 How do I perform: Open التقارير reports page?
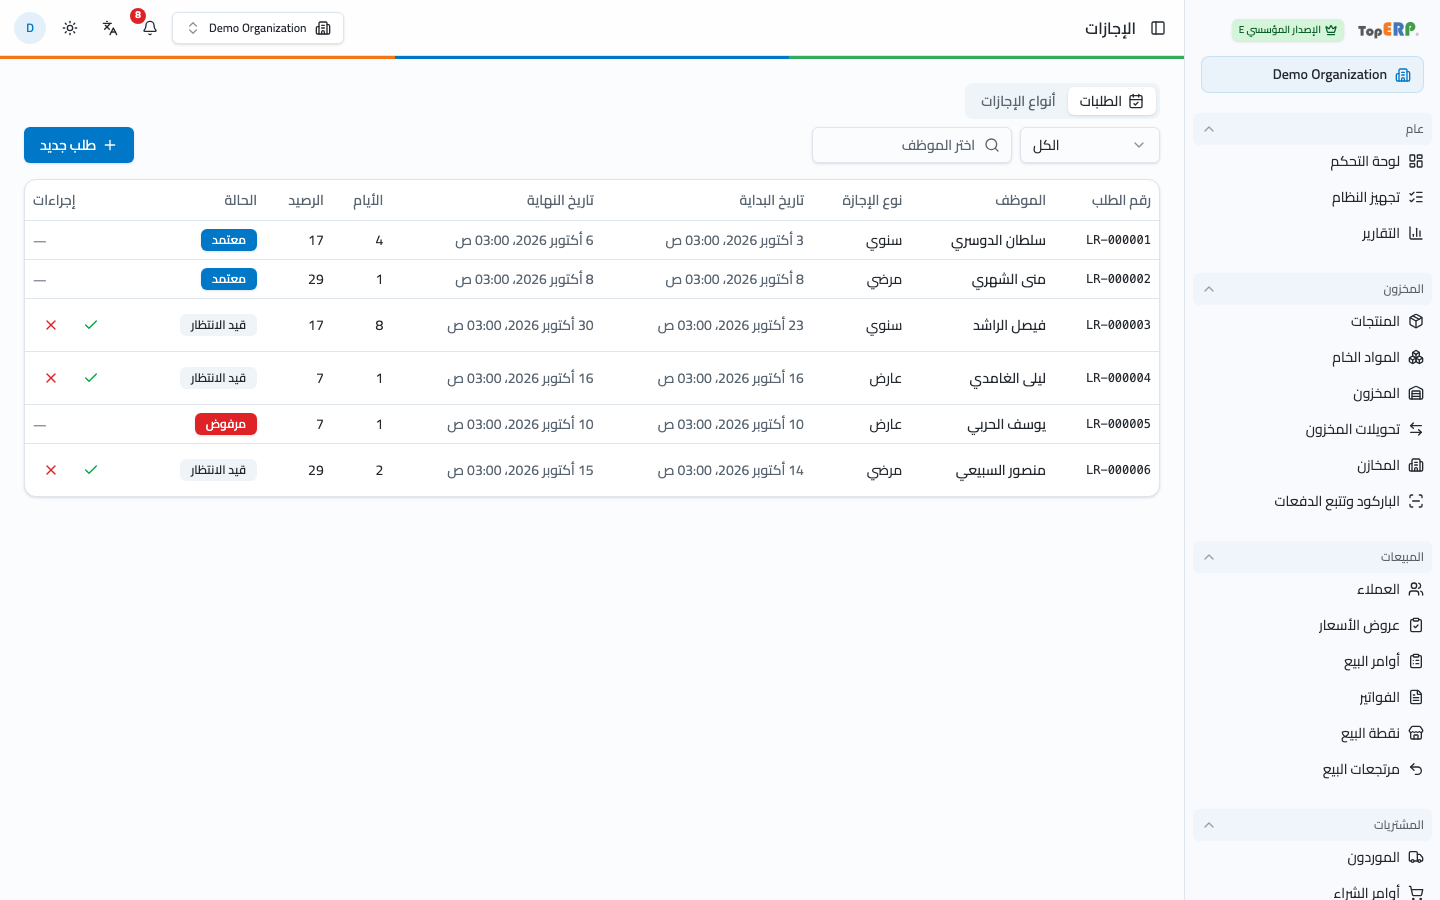[x=1312, y=233]
